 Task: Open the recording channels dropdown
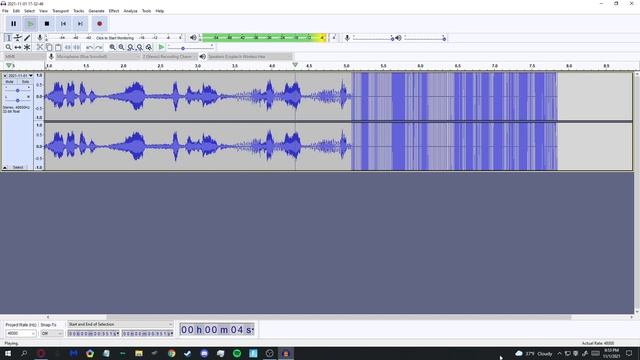169,57
